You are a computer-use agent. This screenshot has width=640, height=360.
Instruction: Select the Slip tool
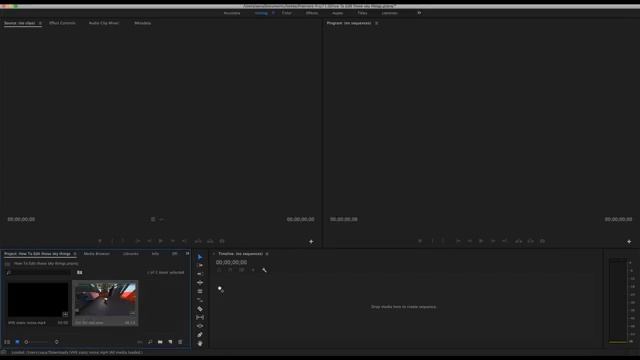coord(200,318)
